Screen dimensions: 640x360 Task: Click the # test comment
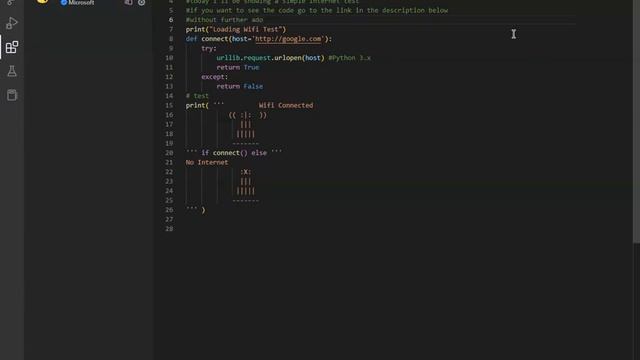point(197,96)
